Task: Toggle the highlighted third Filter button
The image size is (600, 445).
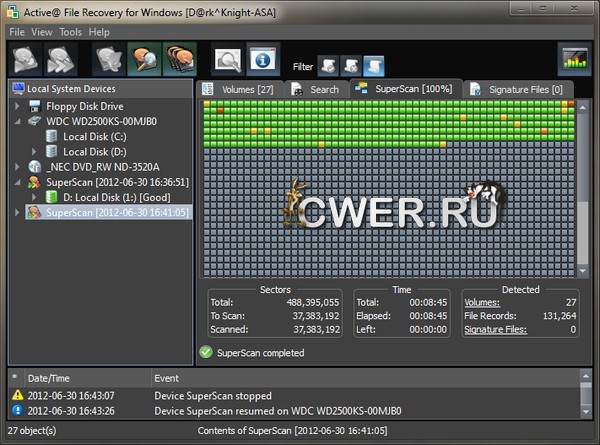Action: (373, 66)
